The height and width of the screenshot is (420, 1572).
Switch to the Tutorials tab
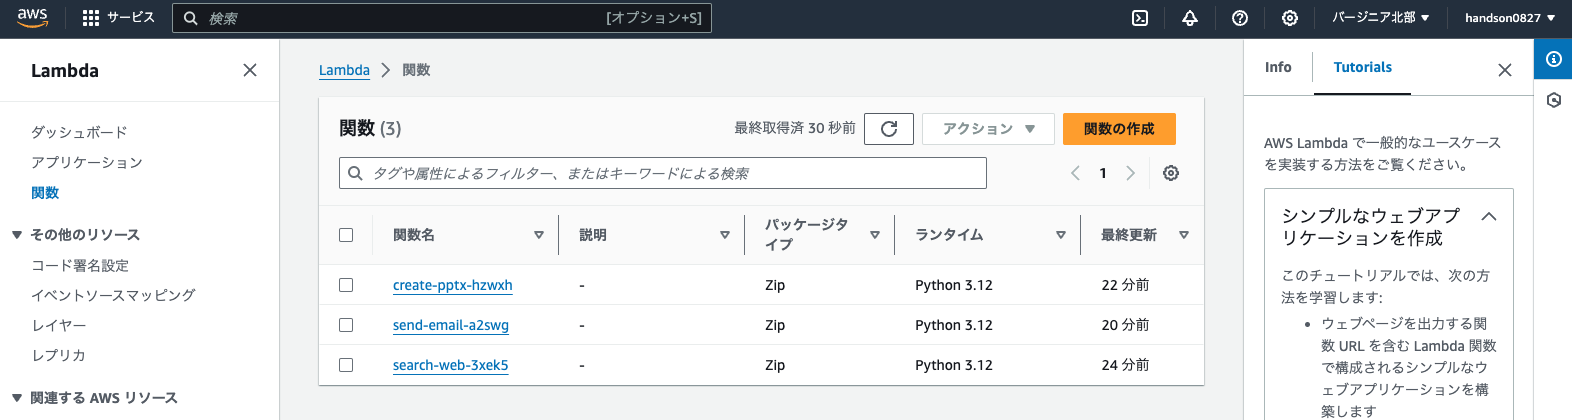point(1362,67)
